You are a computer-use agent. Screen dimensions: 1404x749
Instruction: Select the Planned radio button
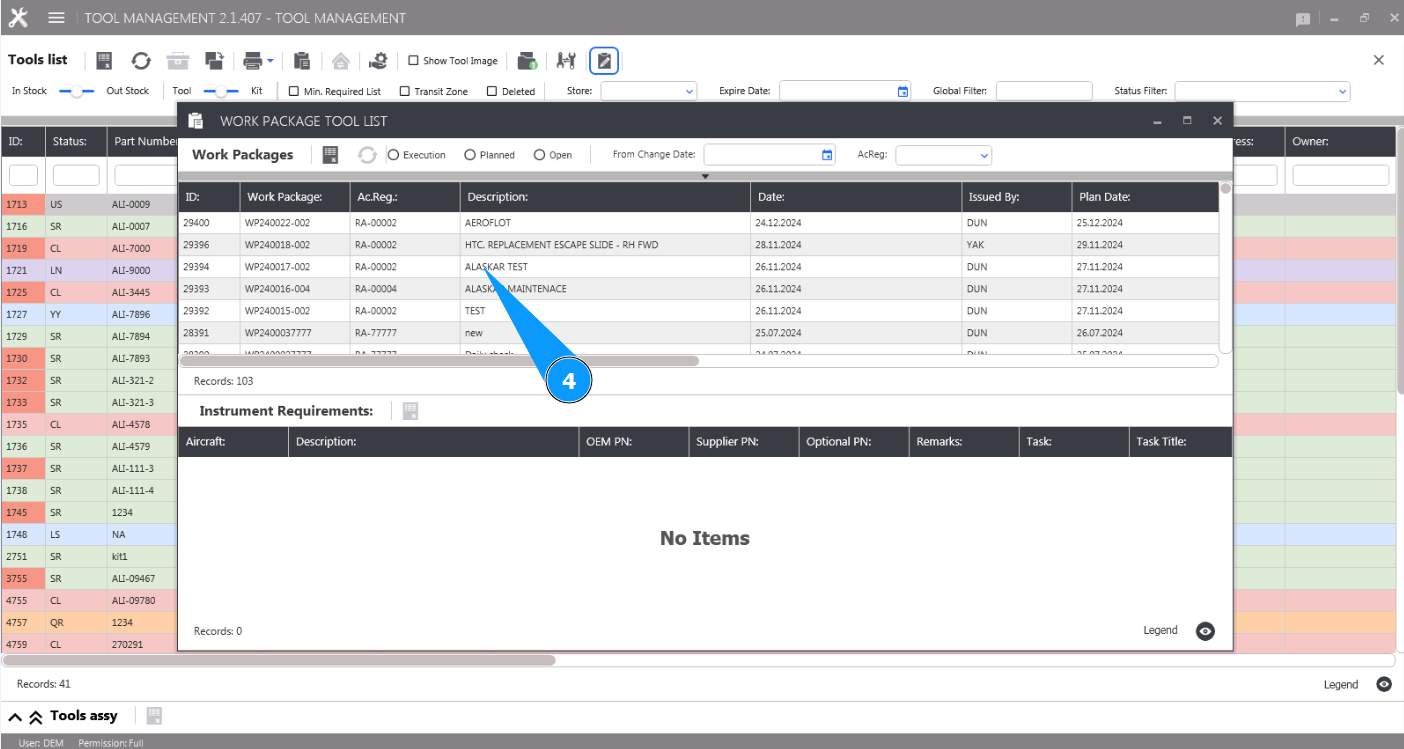pyautogui.click(x=470, y=155)
